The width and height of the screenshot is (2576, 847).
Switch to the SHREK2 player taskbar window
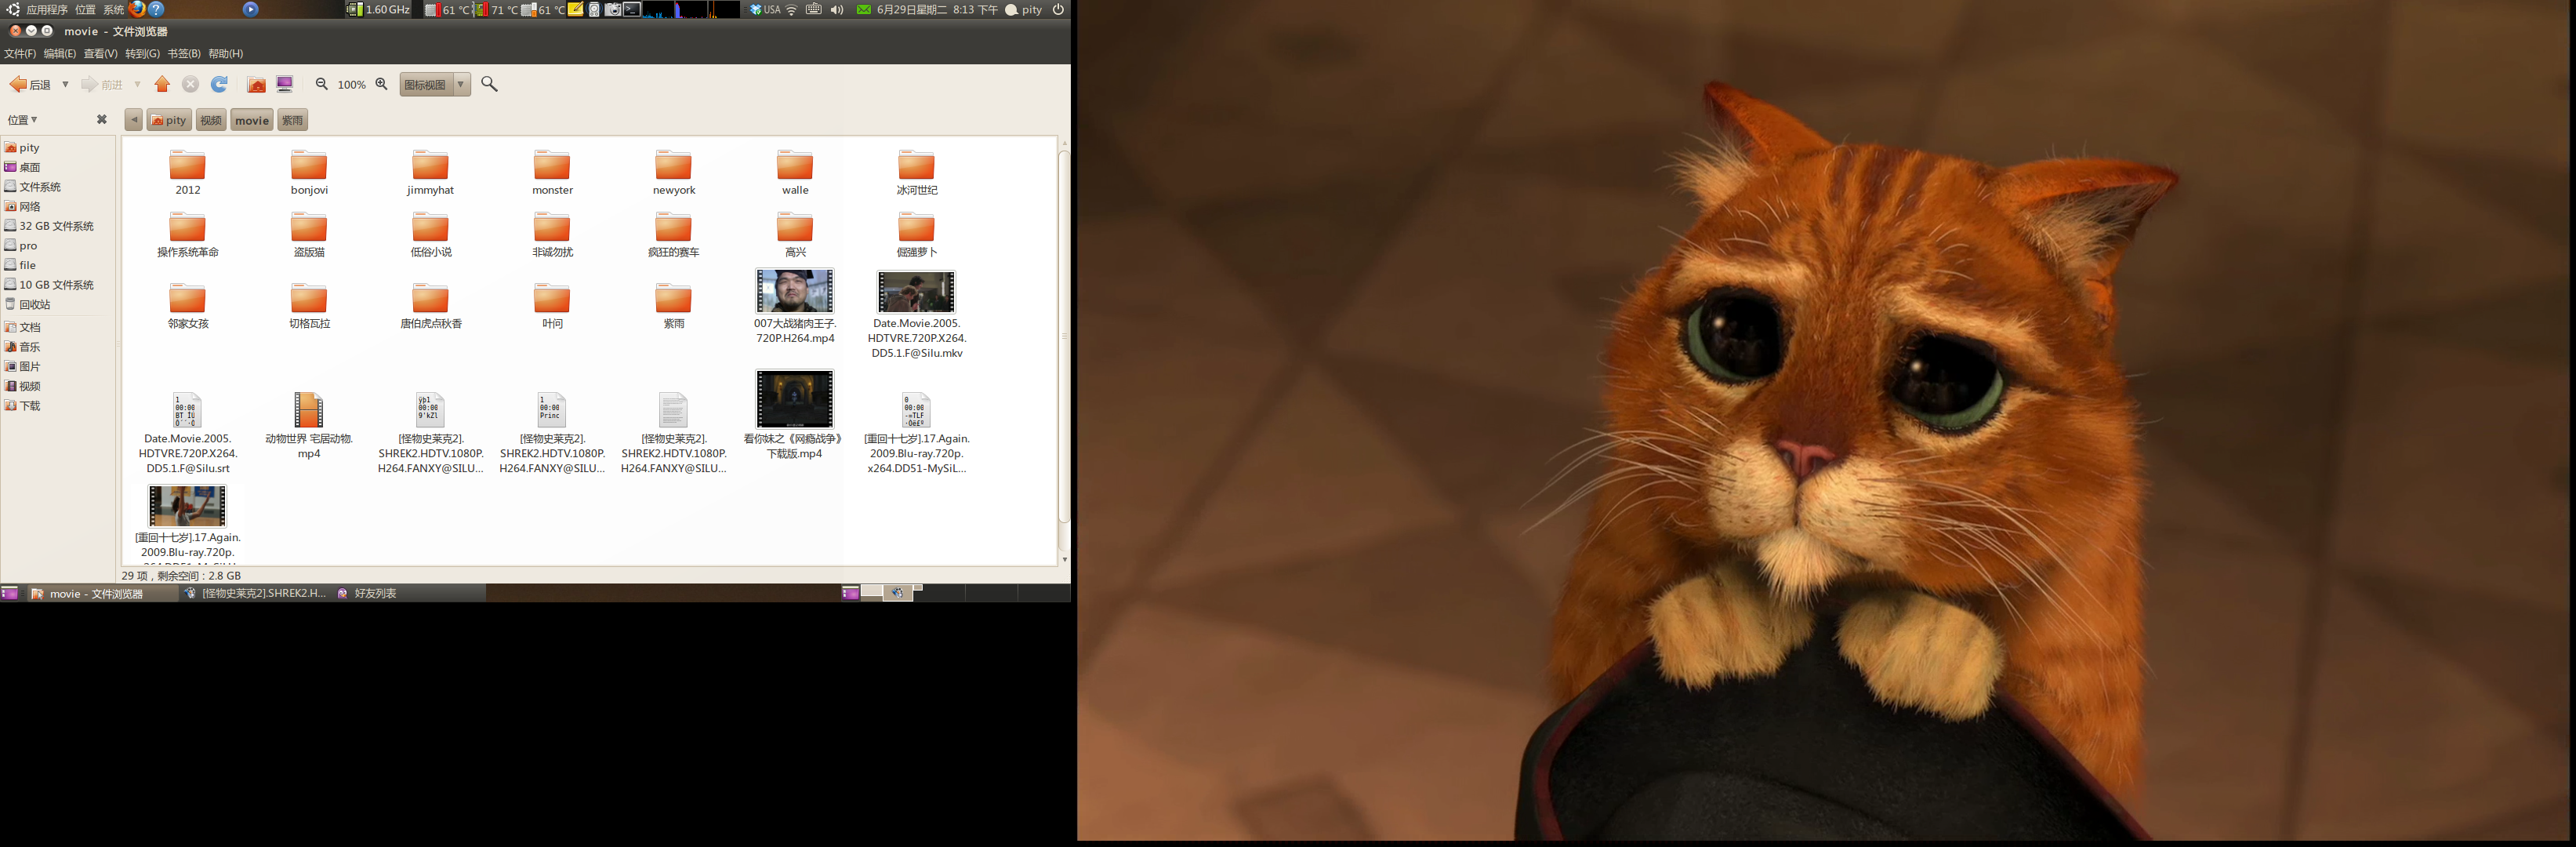256,594
